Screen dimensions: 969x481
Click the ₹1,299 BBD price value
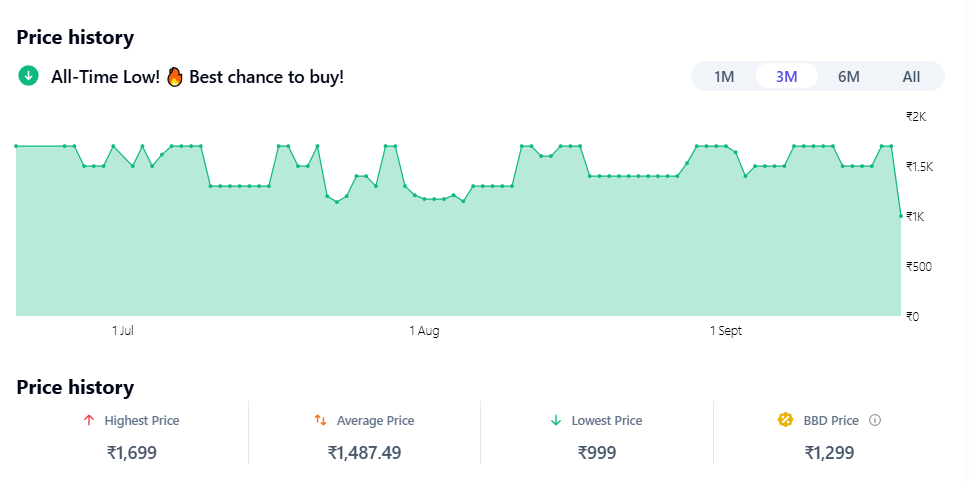pos(829,453)
